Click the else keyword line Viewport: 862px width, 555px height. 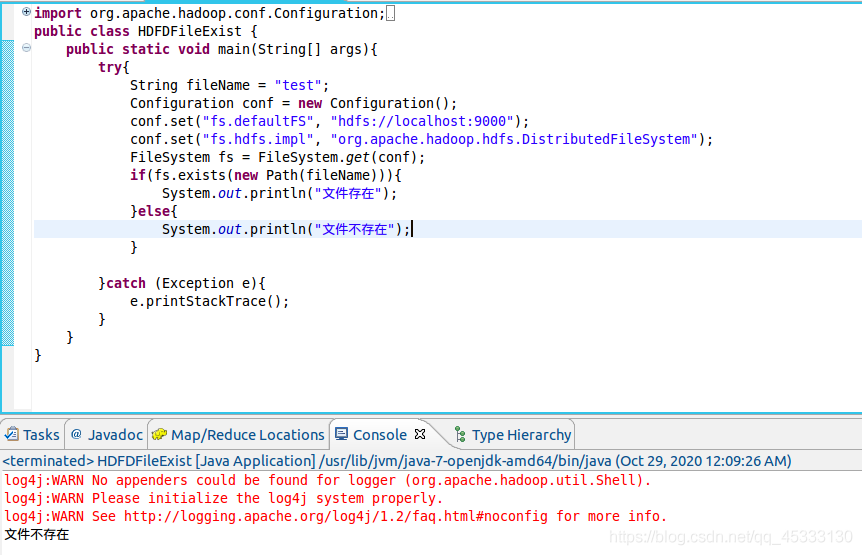[x=154, y=211]
